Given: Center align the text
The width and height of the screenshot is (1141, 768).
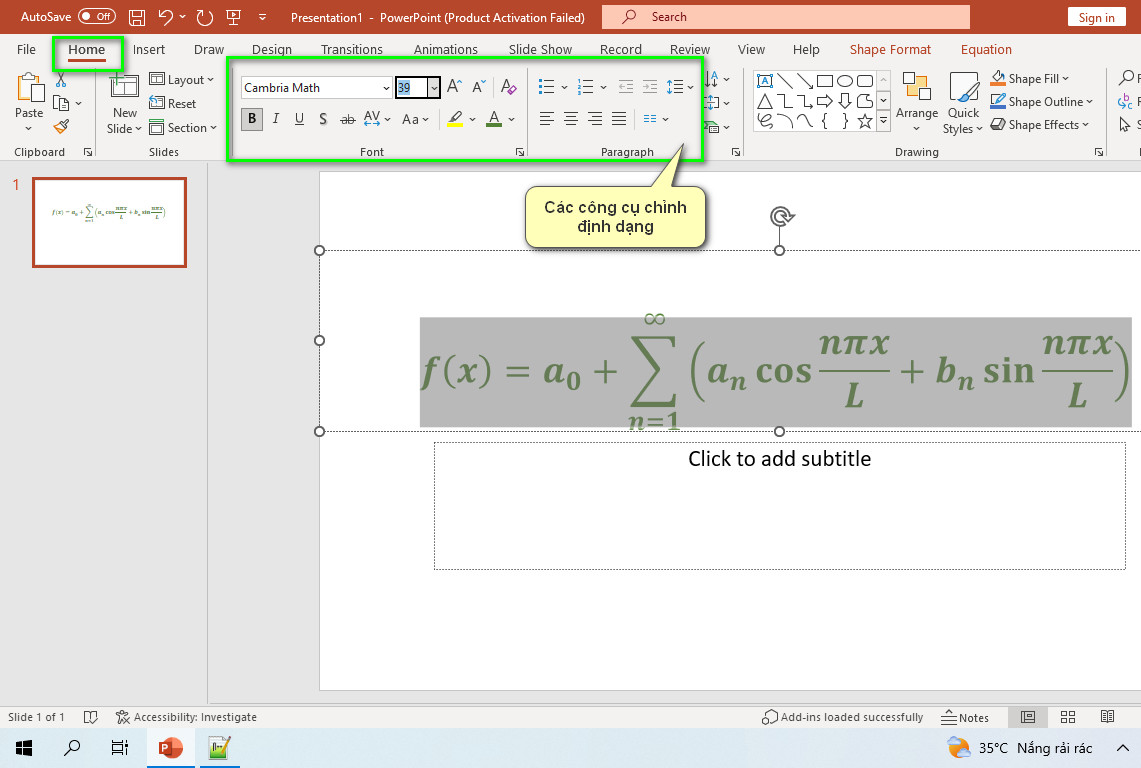Looking at the screenshot, I should (571, 119).
